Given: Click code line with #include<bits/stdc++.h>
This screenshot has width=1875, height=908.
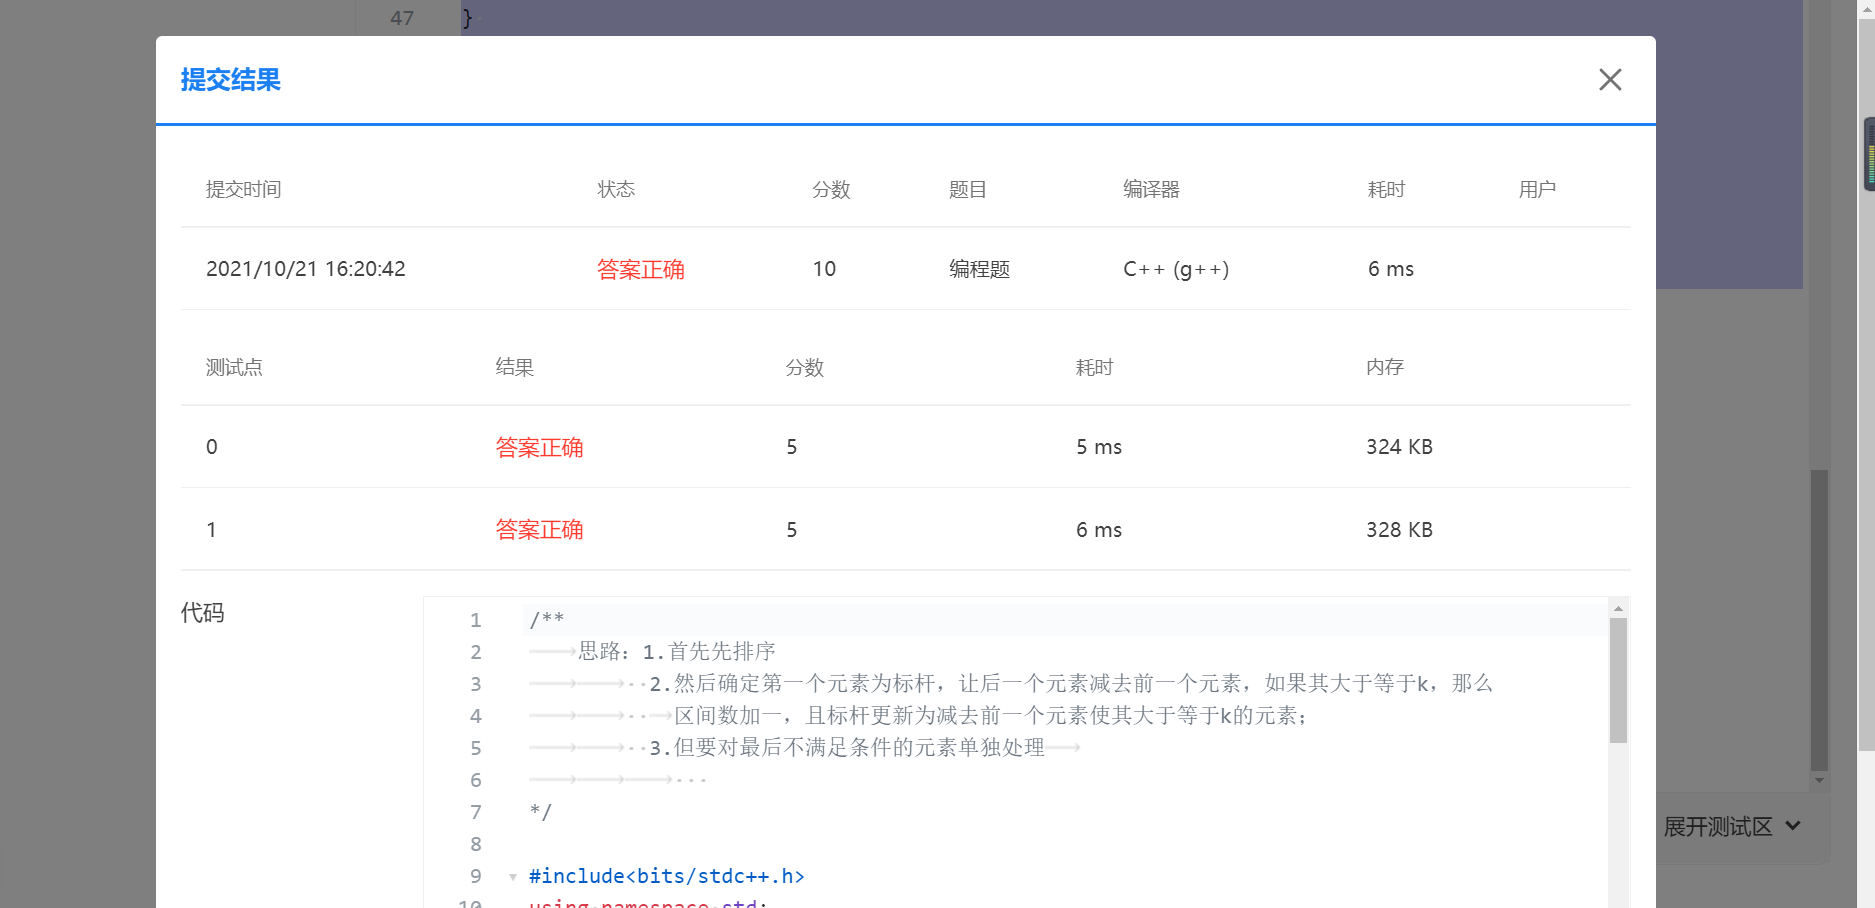Looking at the screenshot, I should click(667, 877).
